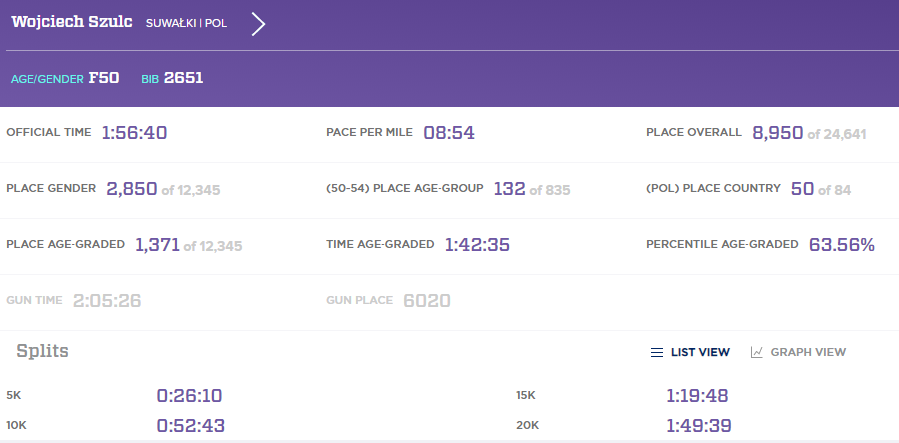This screenshot has height=443, width=899.
Task: Click the F50 age/gender value
Action: pos(104,77)
